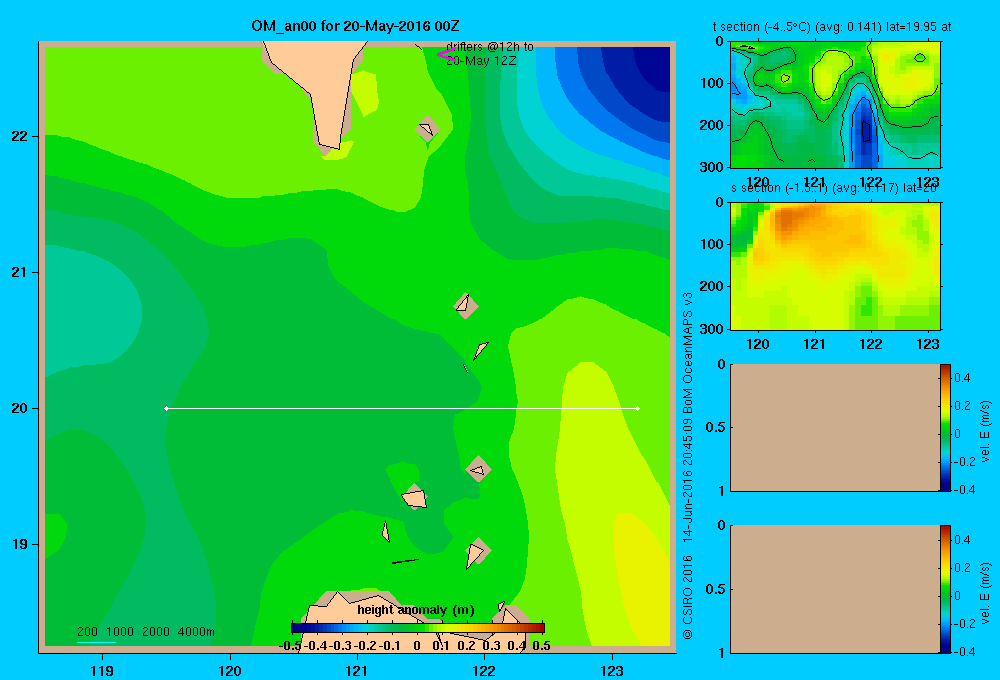Select the west endpoint of the white section line
The width and height of the screenshot is (1000, 680).
(166, 408)
